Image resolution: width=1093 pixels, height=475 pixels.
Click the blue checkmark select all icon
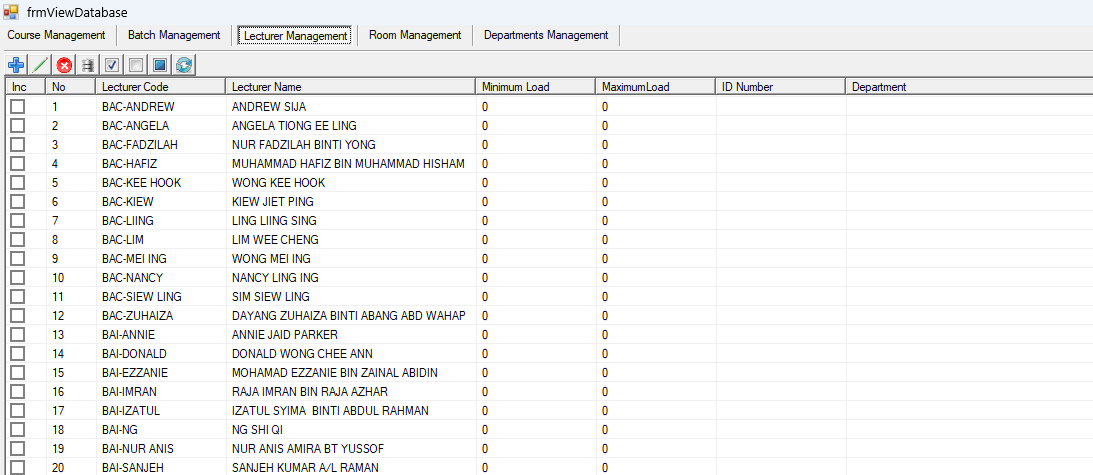pyautogui.click(x=112, y=65)
